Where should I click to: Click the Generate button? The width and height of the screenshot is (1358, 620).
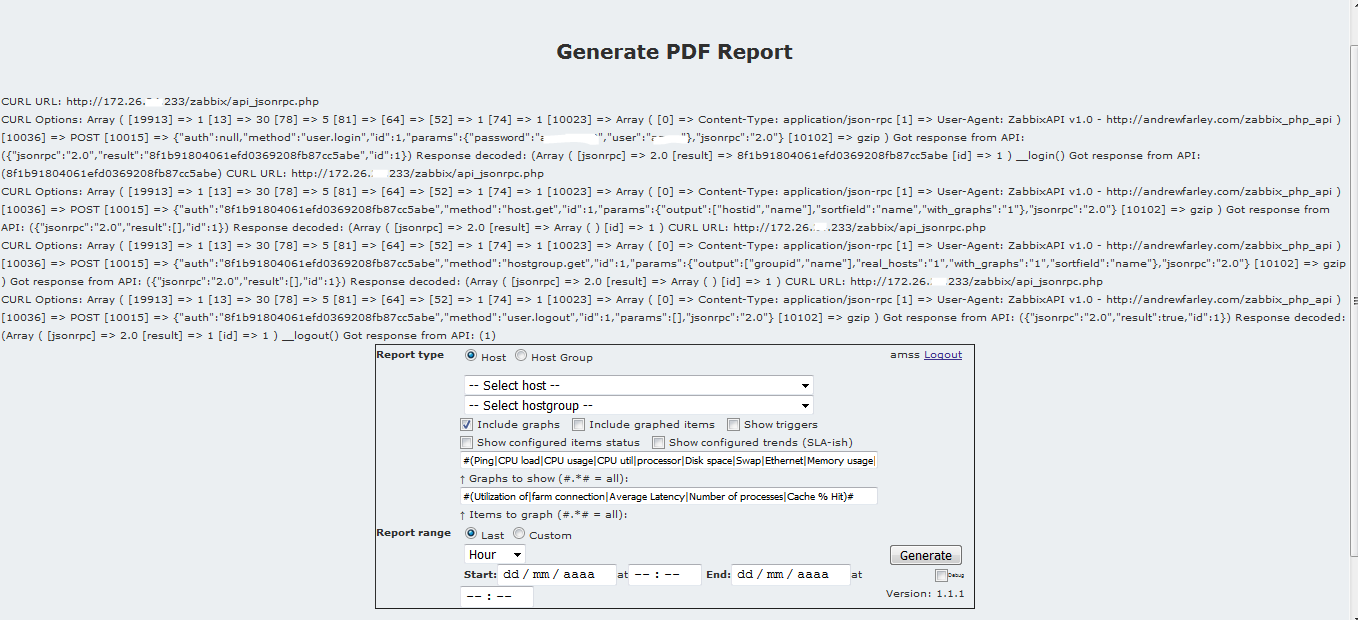[926, 555]
